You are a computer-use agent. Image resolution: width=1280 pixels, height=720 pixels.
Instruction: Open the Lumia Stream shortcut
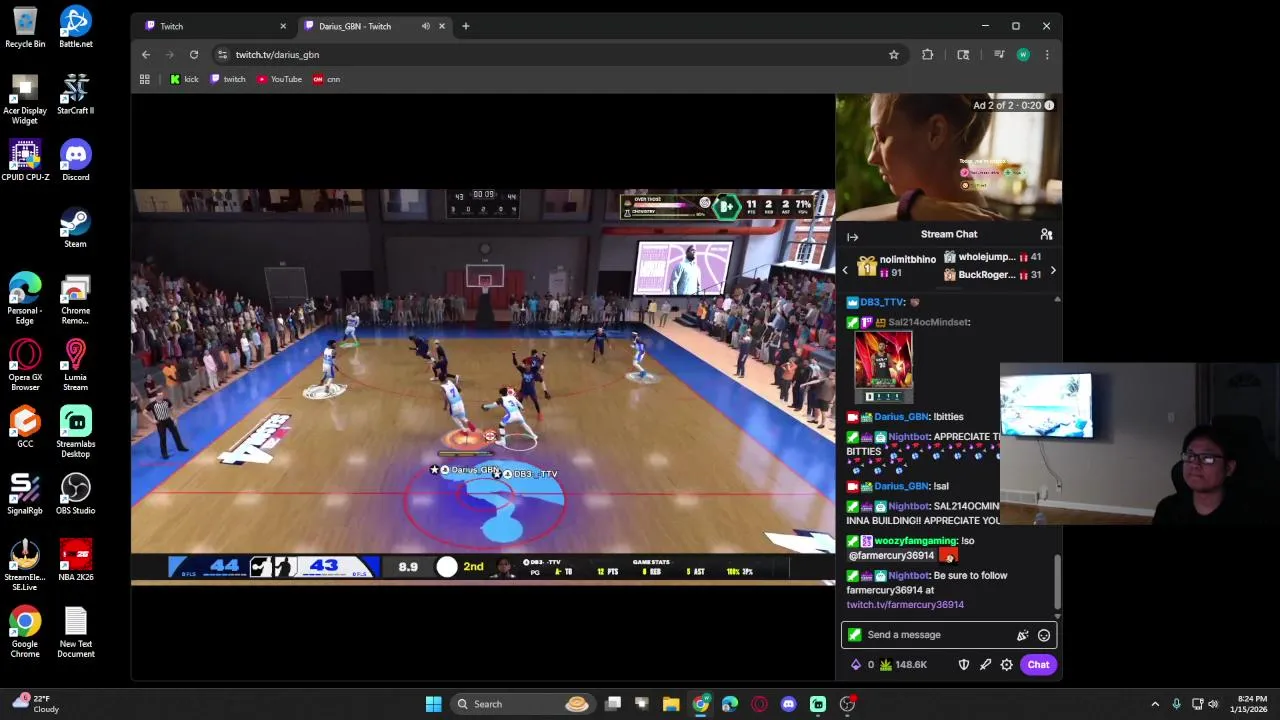pyautogui.click(x=75, y=365)
